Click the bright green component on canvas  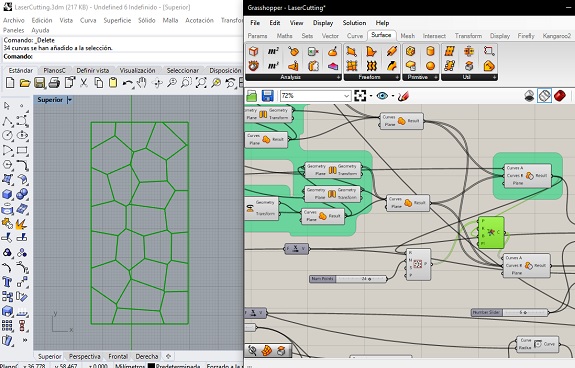[x=491, y=233]
